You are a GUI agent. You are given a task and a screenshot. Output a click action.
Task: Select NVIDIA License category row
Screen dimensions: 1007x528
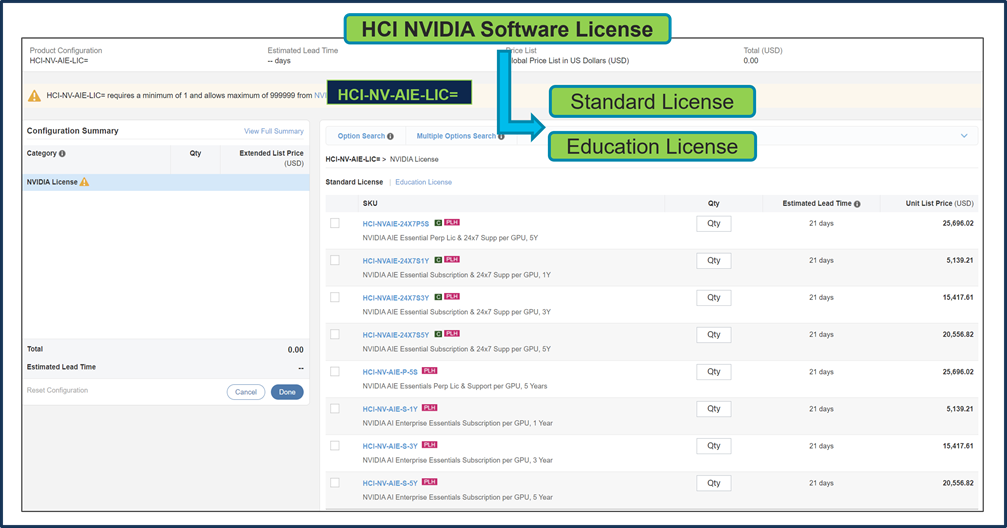(x=166, y=182)
